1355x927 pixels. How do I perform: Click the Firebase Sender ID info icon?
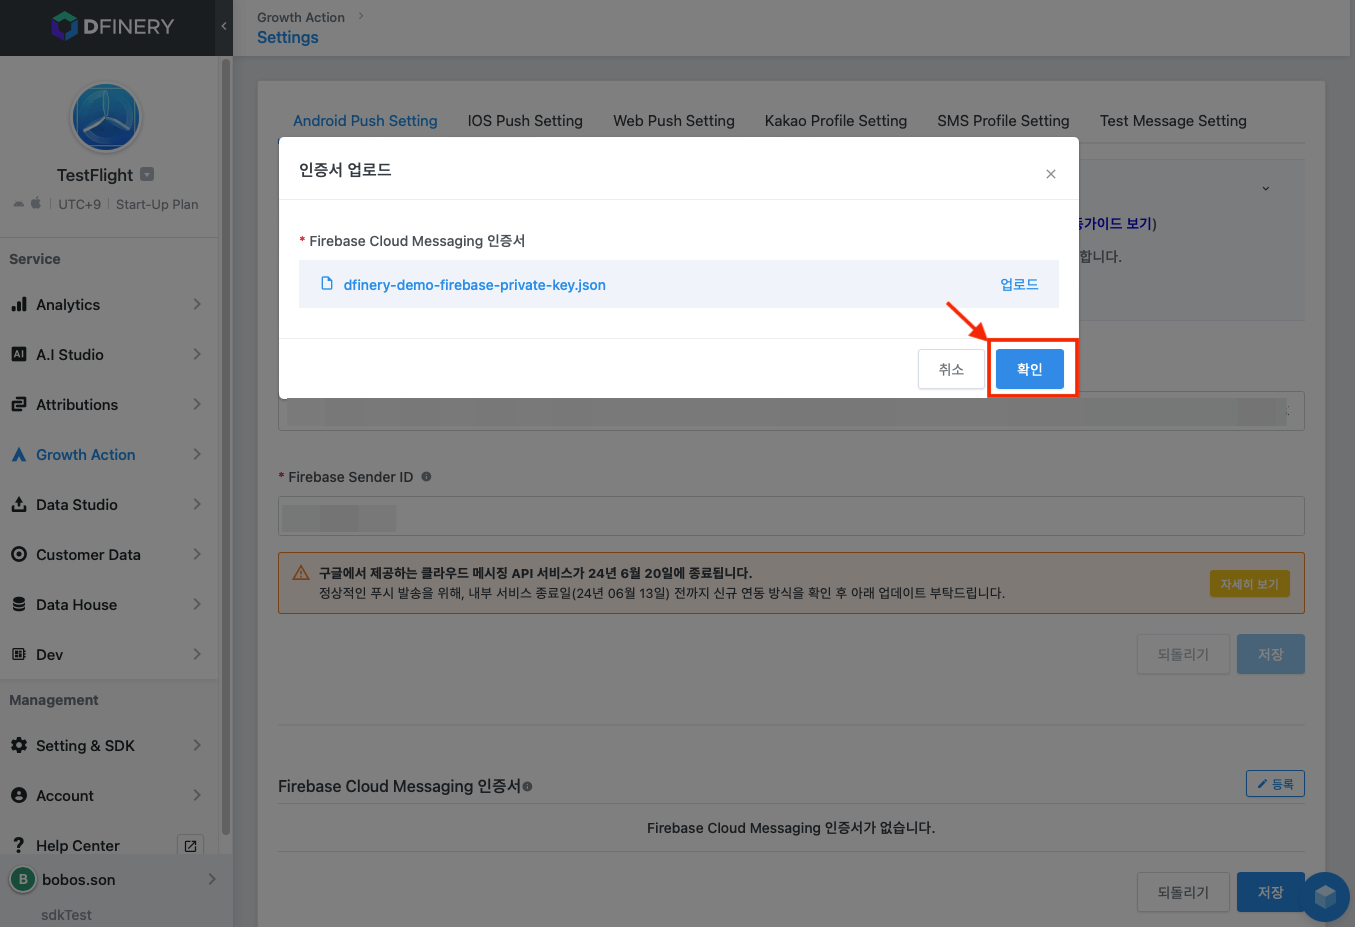(x=426, y=477)
